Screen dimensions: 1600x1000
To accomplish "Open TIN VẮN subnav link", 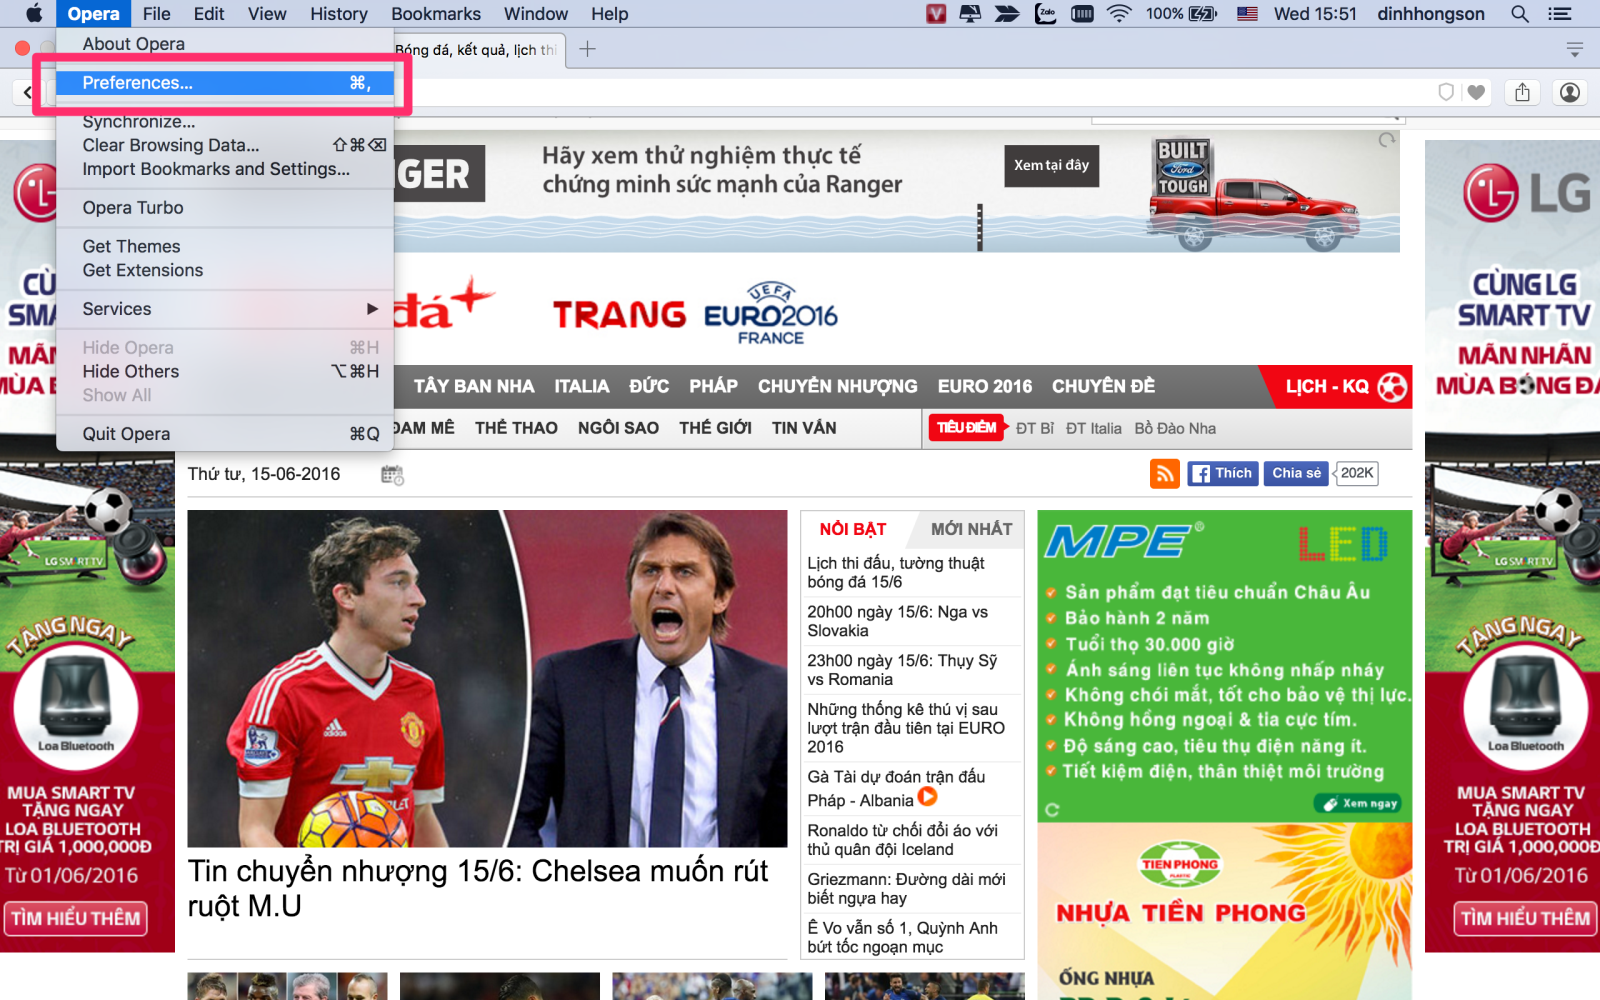I will (x=804, y=428).
